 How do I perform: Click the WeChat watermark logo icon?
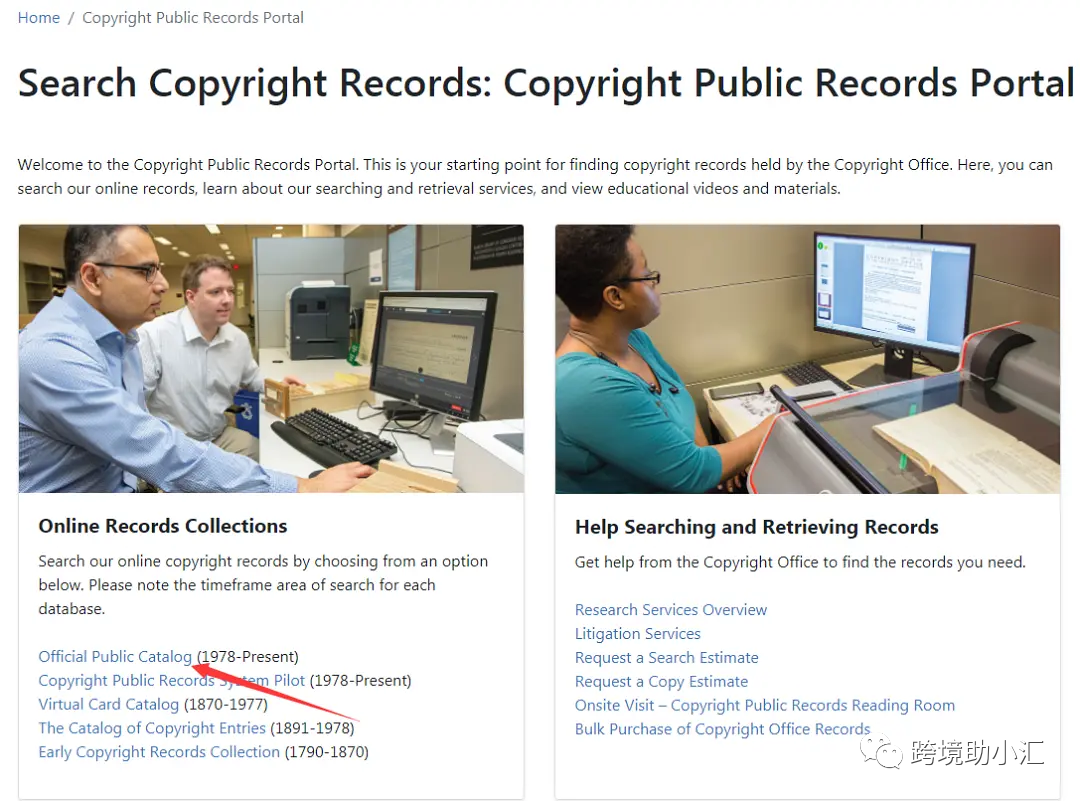pos(881,752)
